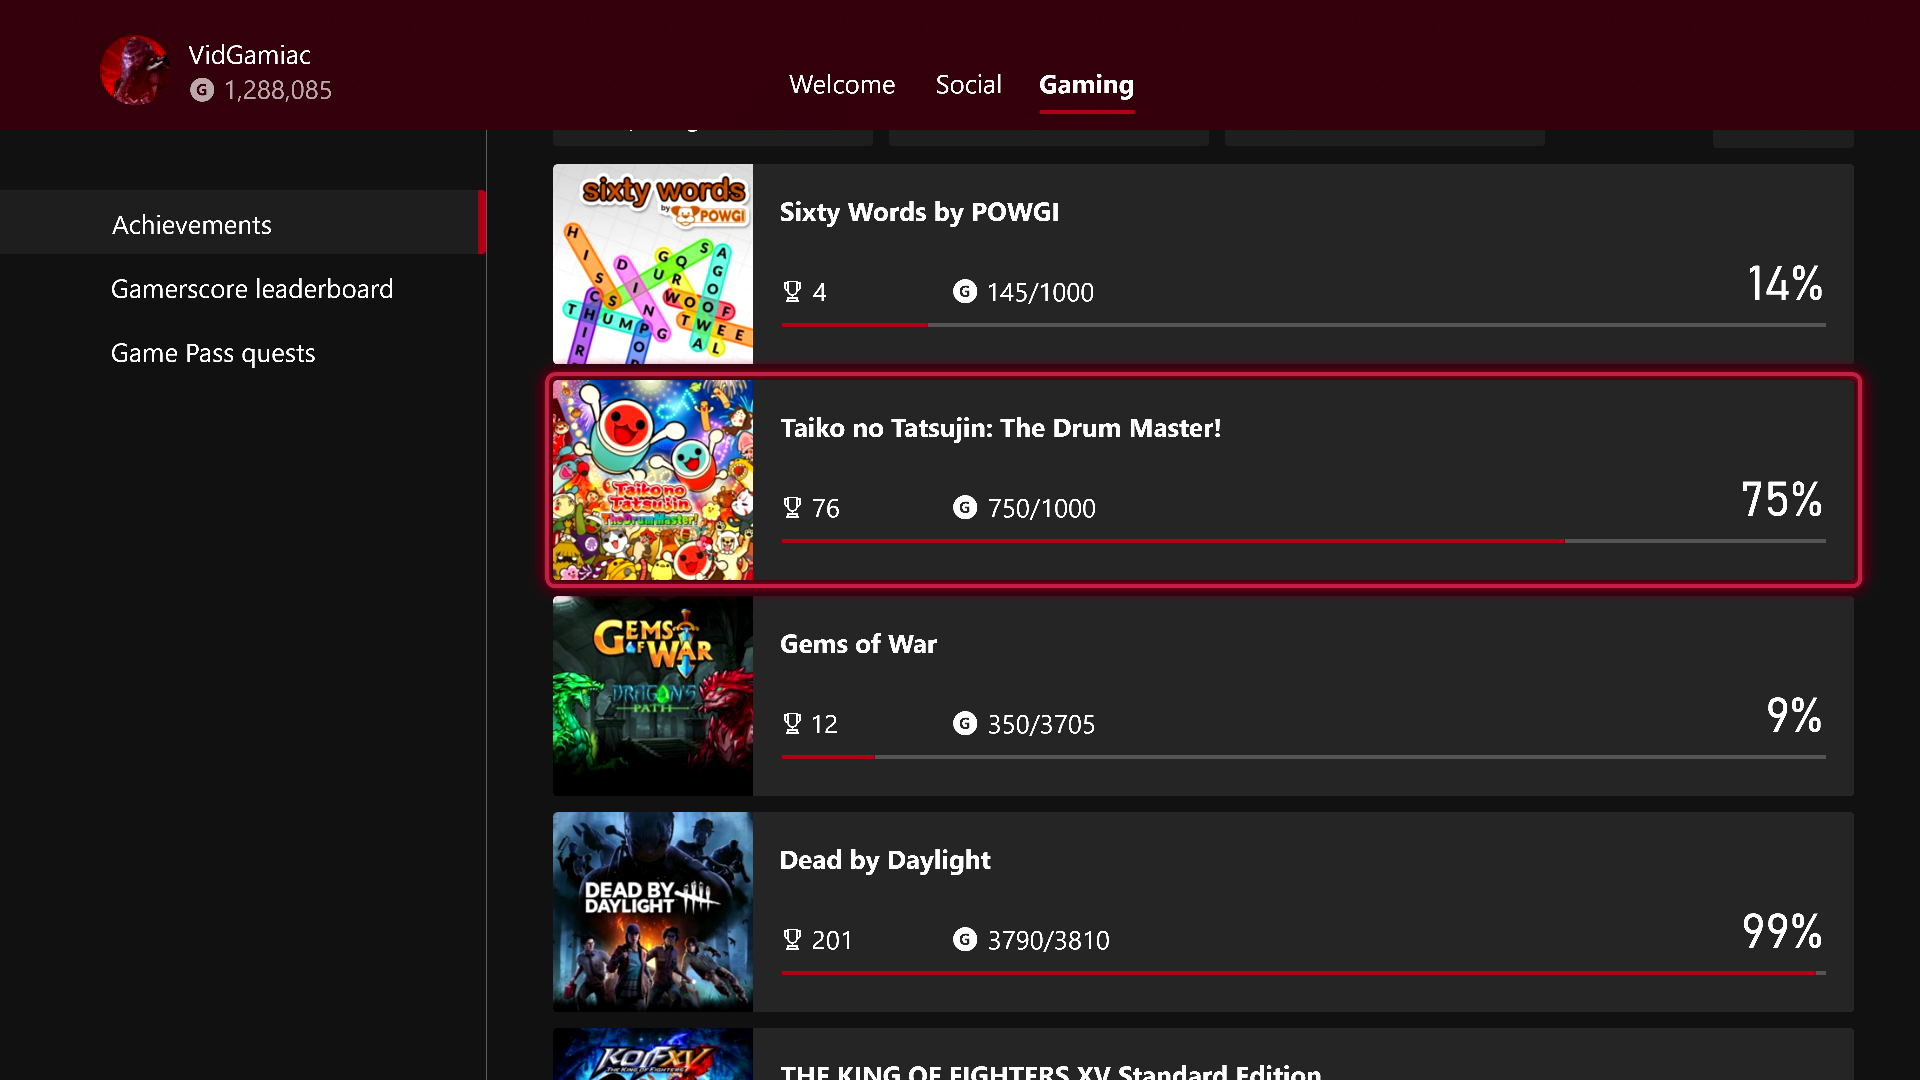This screenshot has height=1080, width=1920.
Task: Open Dead by Daylight game title
Action: click(x=884, y=860)
